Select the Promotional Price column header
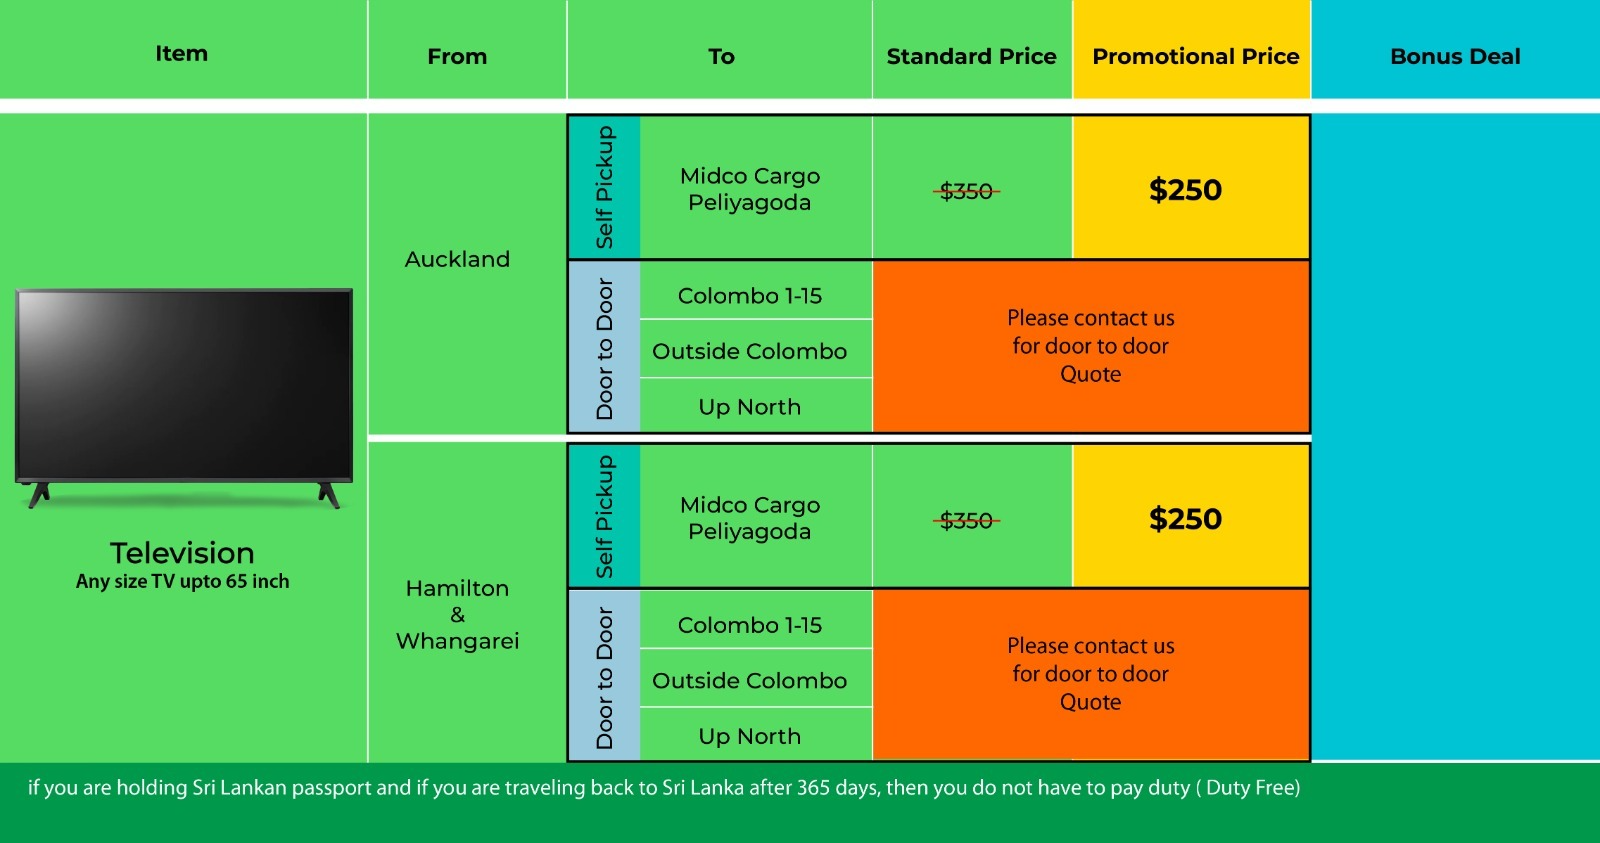Screen dimensions: 1600x843 [x=1195, y=57]
